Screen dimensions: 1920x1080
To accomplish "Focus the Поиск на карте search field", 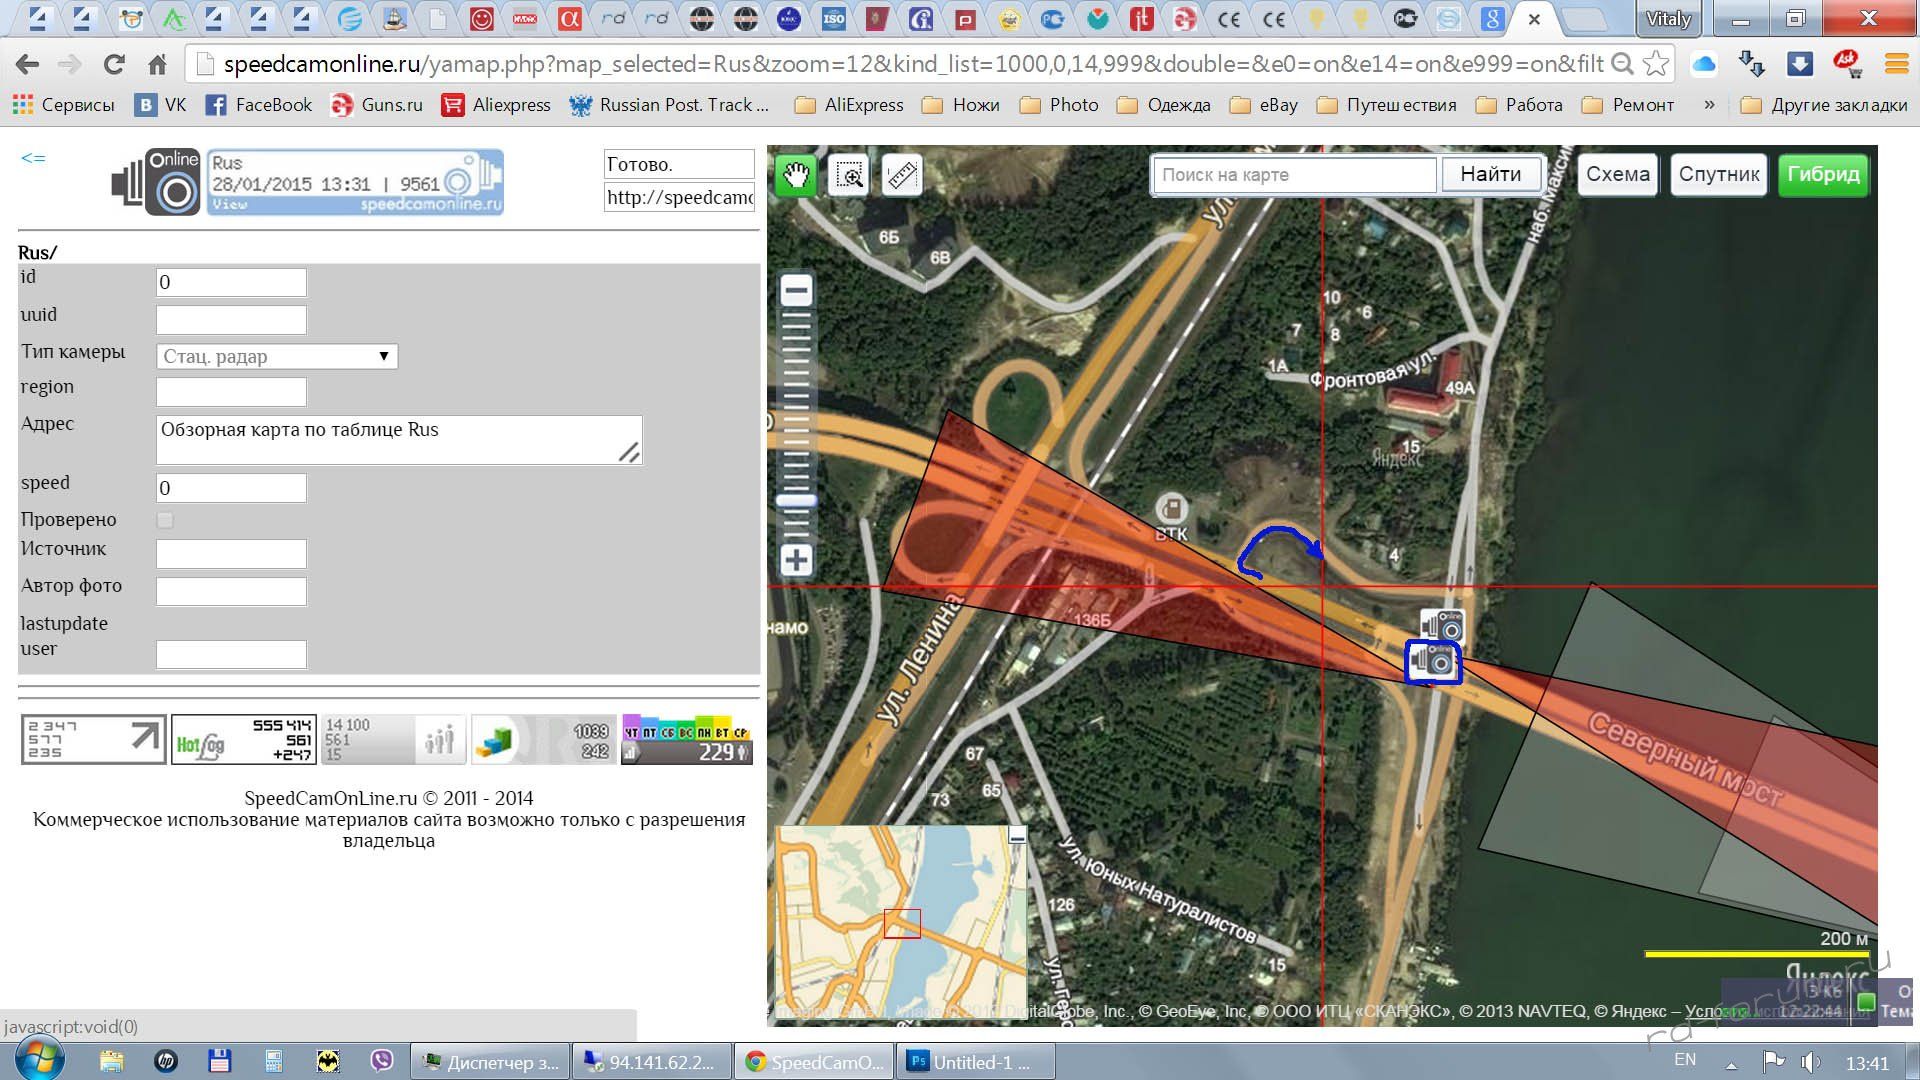I will [1294, 175].
